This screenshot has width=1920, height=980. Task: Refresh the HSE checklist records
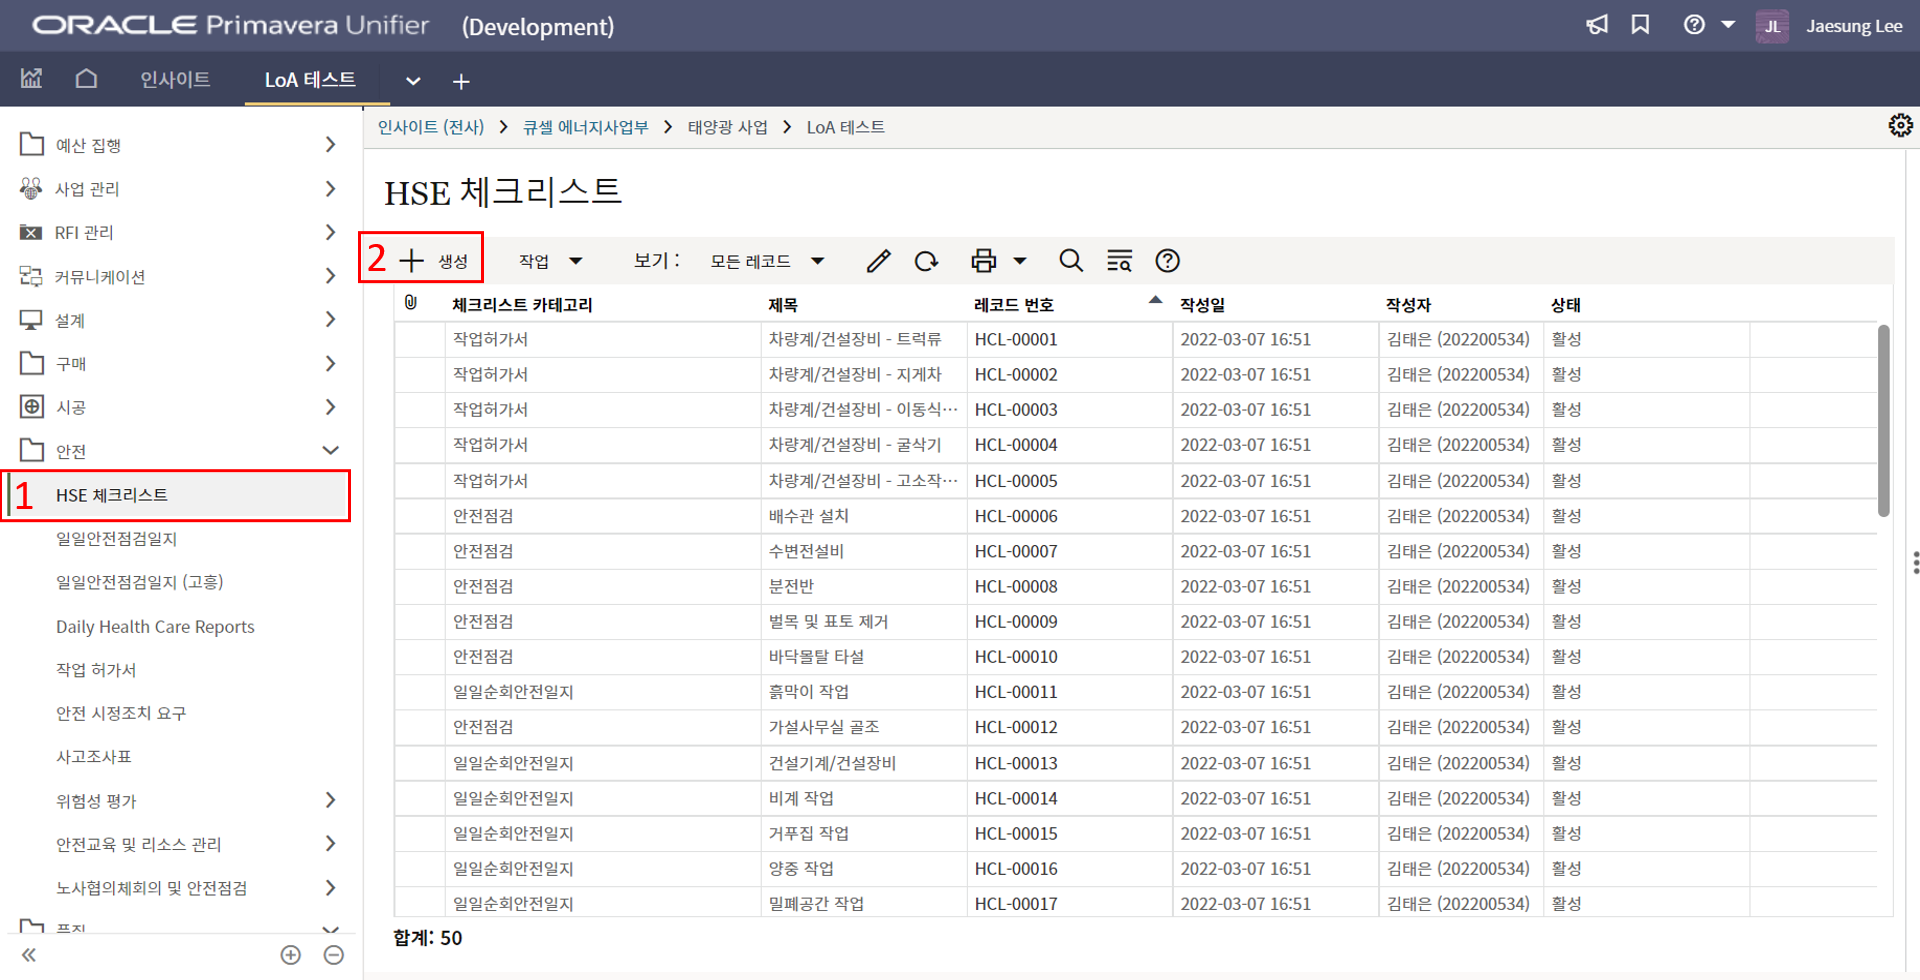pos(926,261)
